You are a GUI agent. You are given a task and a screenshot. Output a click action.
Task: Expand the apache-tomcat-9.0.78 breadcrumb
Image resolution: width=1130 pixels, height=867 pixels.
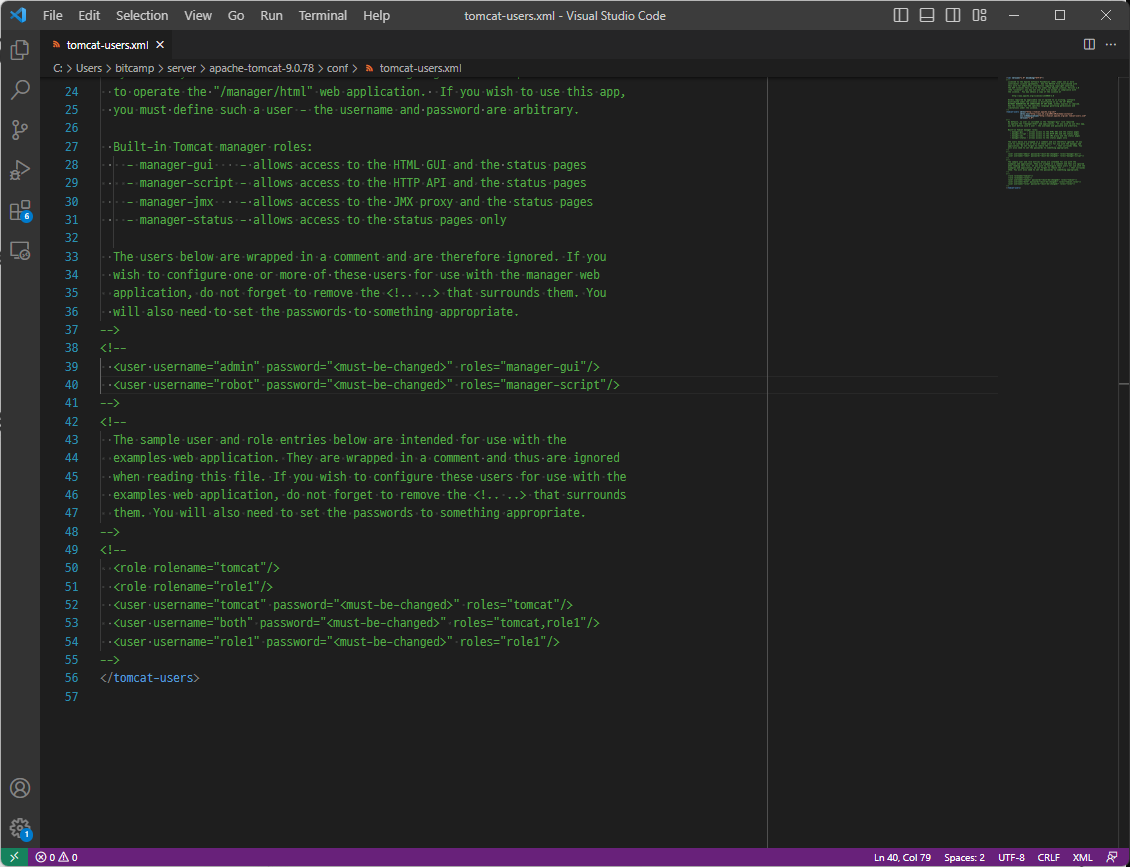point(262,68)
